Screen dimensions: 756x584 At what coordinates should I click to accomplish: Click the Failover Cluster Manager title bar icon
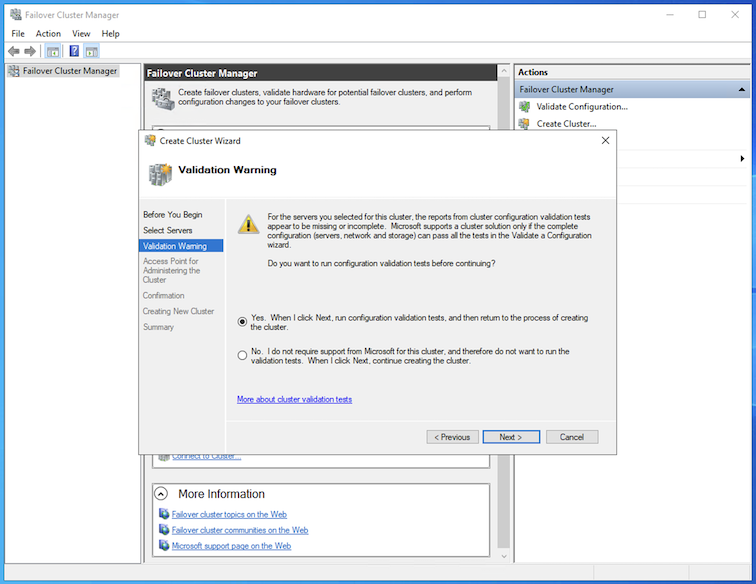point(15,14)
